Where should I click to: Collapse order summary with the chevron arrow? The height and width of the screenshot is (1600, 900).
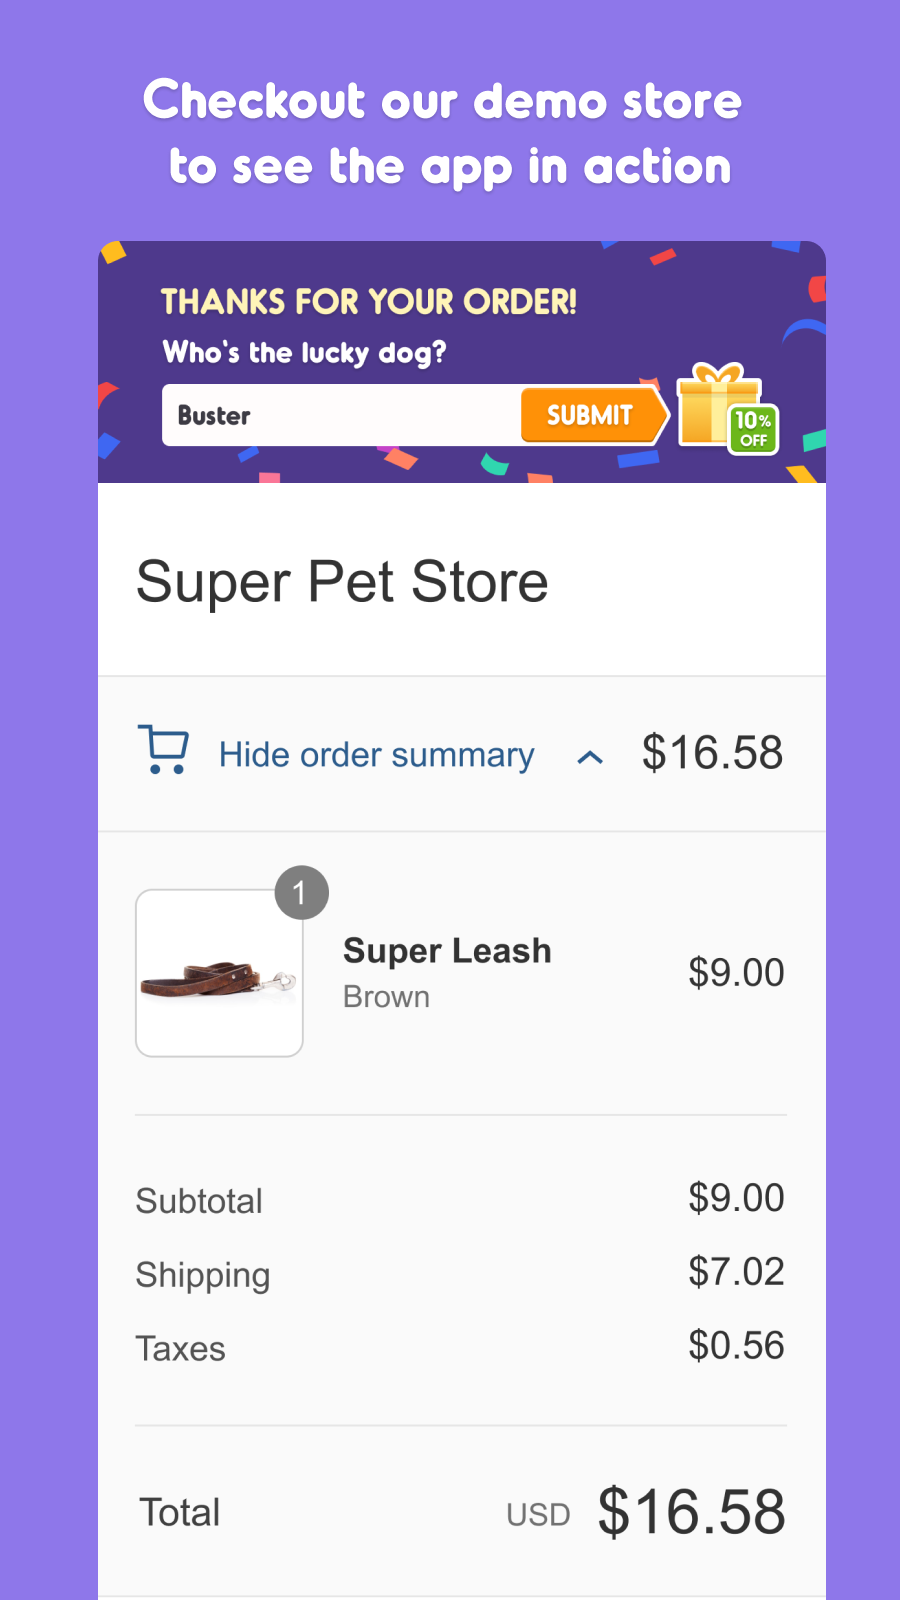coord(590,758)
